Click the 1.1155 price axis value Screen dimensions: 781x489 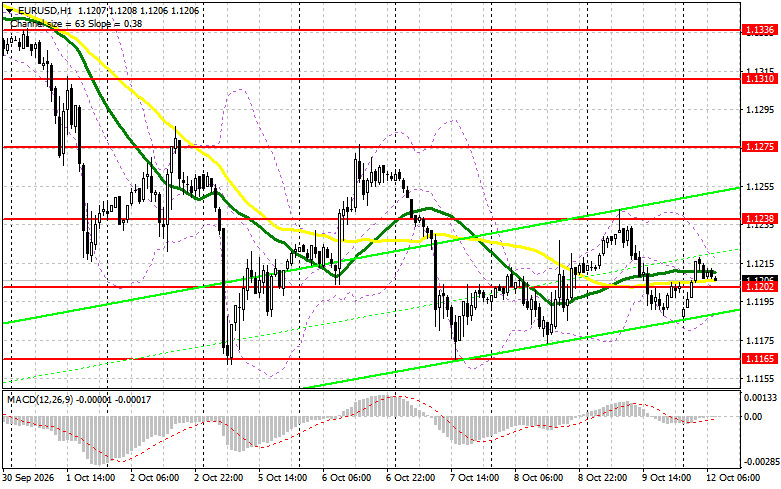pos(760,379)
